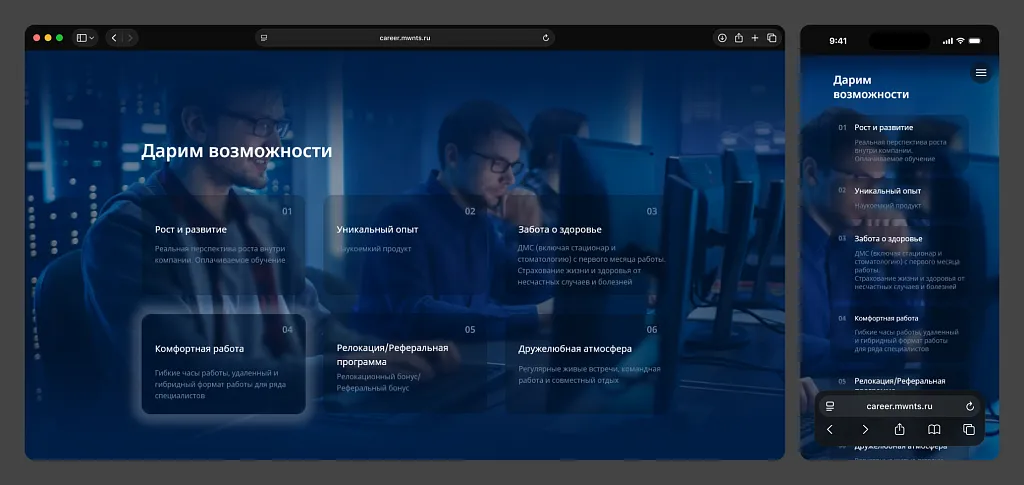Tap the share icon in the mobile toolbar

899,429
